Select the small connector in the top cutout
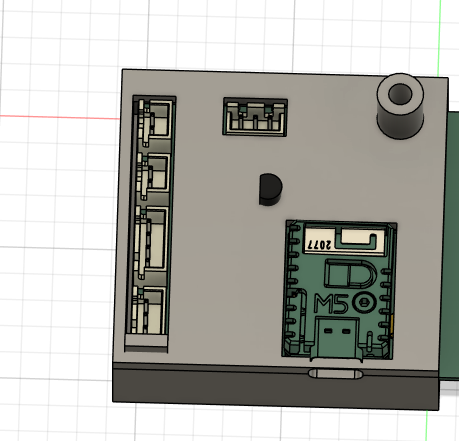The image size is (459, 441). (x=255, y=117)
